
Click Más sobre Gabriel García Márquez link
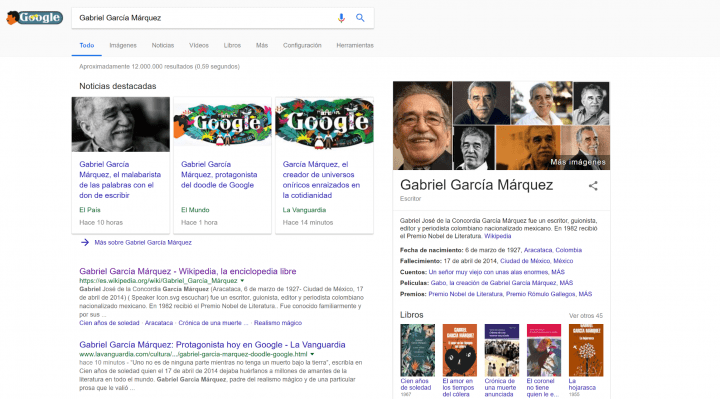(x=143, y=242)
